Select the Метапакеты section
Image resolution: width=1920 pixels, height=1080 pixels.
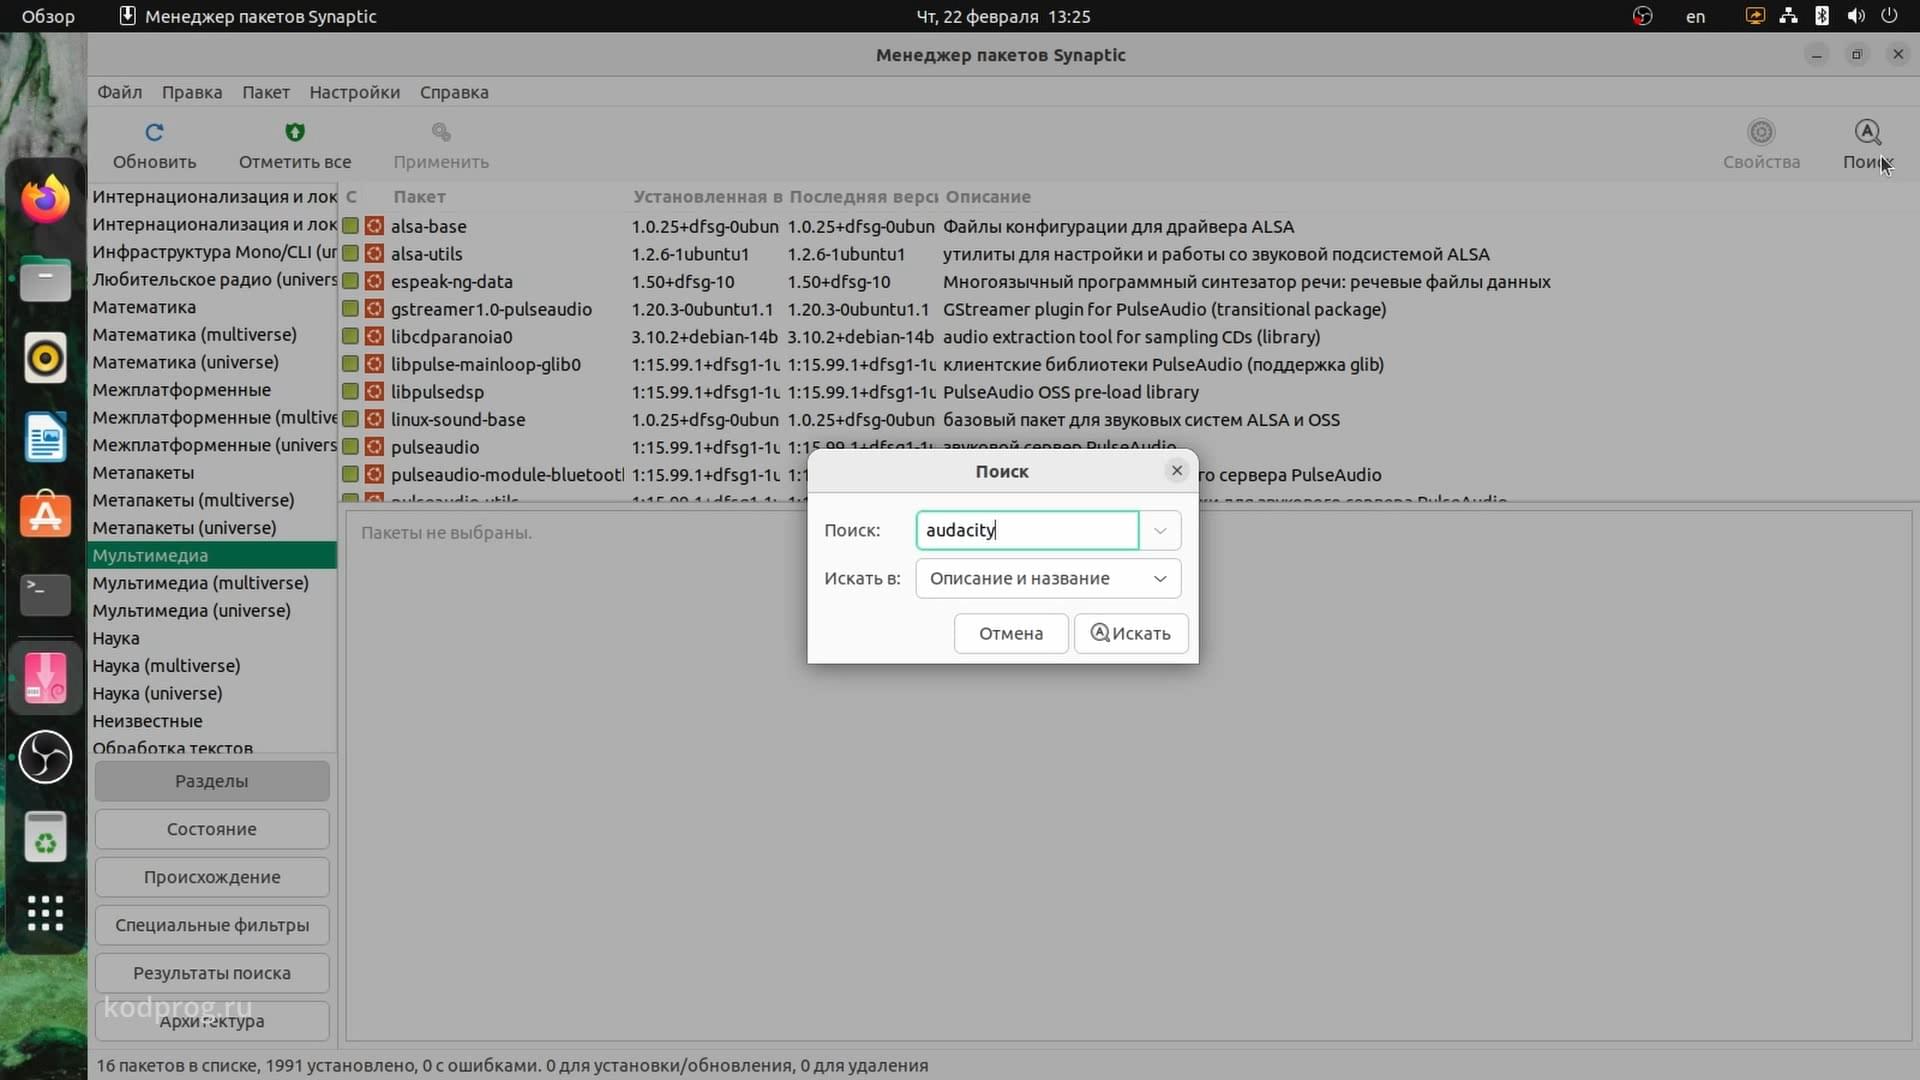click(x=212, y=472)
